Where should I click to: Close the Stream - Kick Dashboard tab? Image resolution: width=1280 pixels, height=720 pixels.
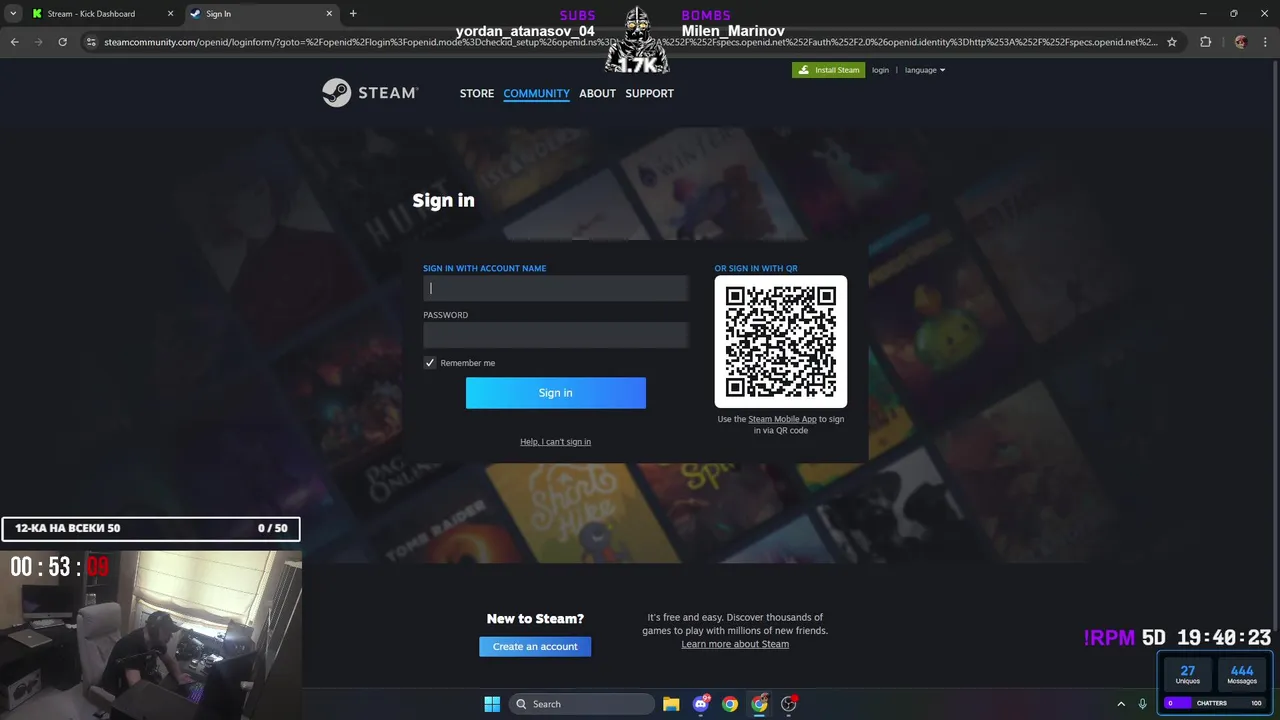pos(170,14)
